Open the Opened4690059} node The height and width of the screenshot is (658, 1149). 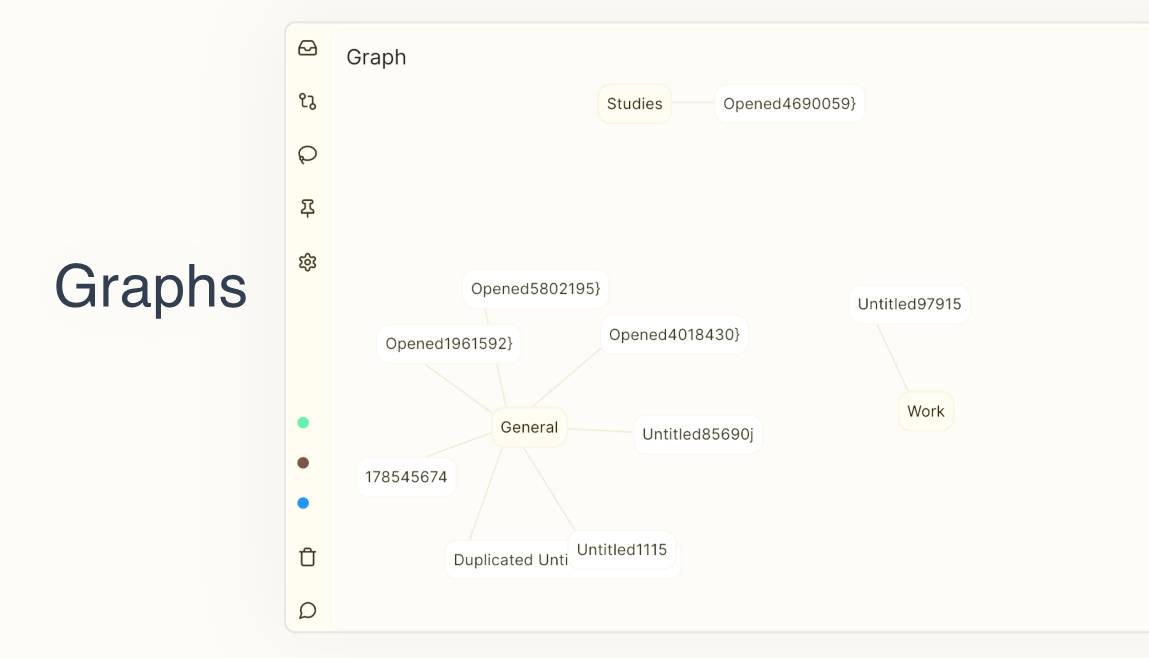pos(789,104)
